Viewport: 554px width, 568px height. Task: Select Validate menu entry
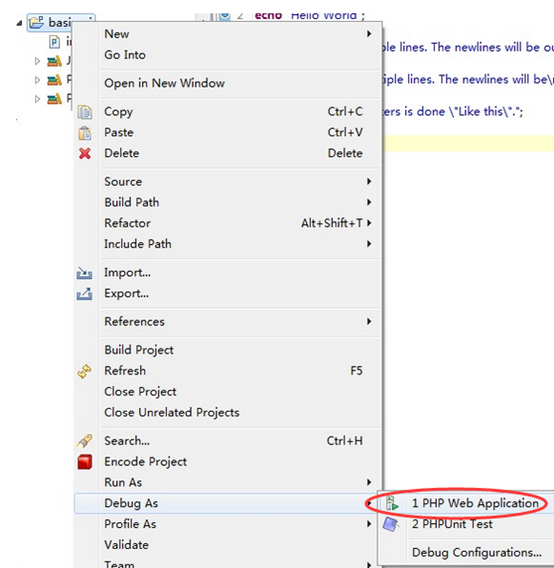click(x=228, y=545)
